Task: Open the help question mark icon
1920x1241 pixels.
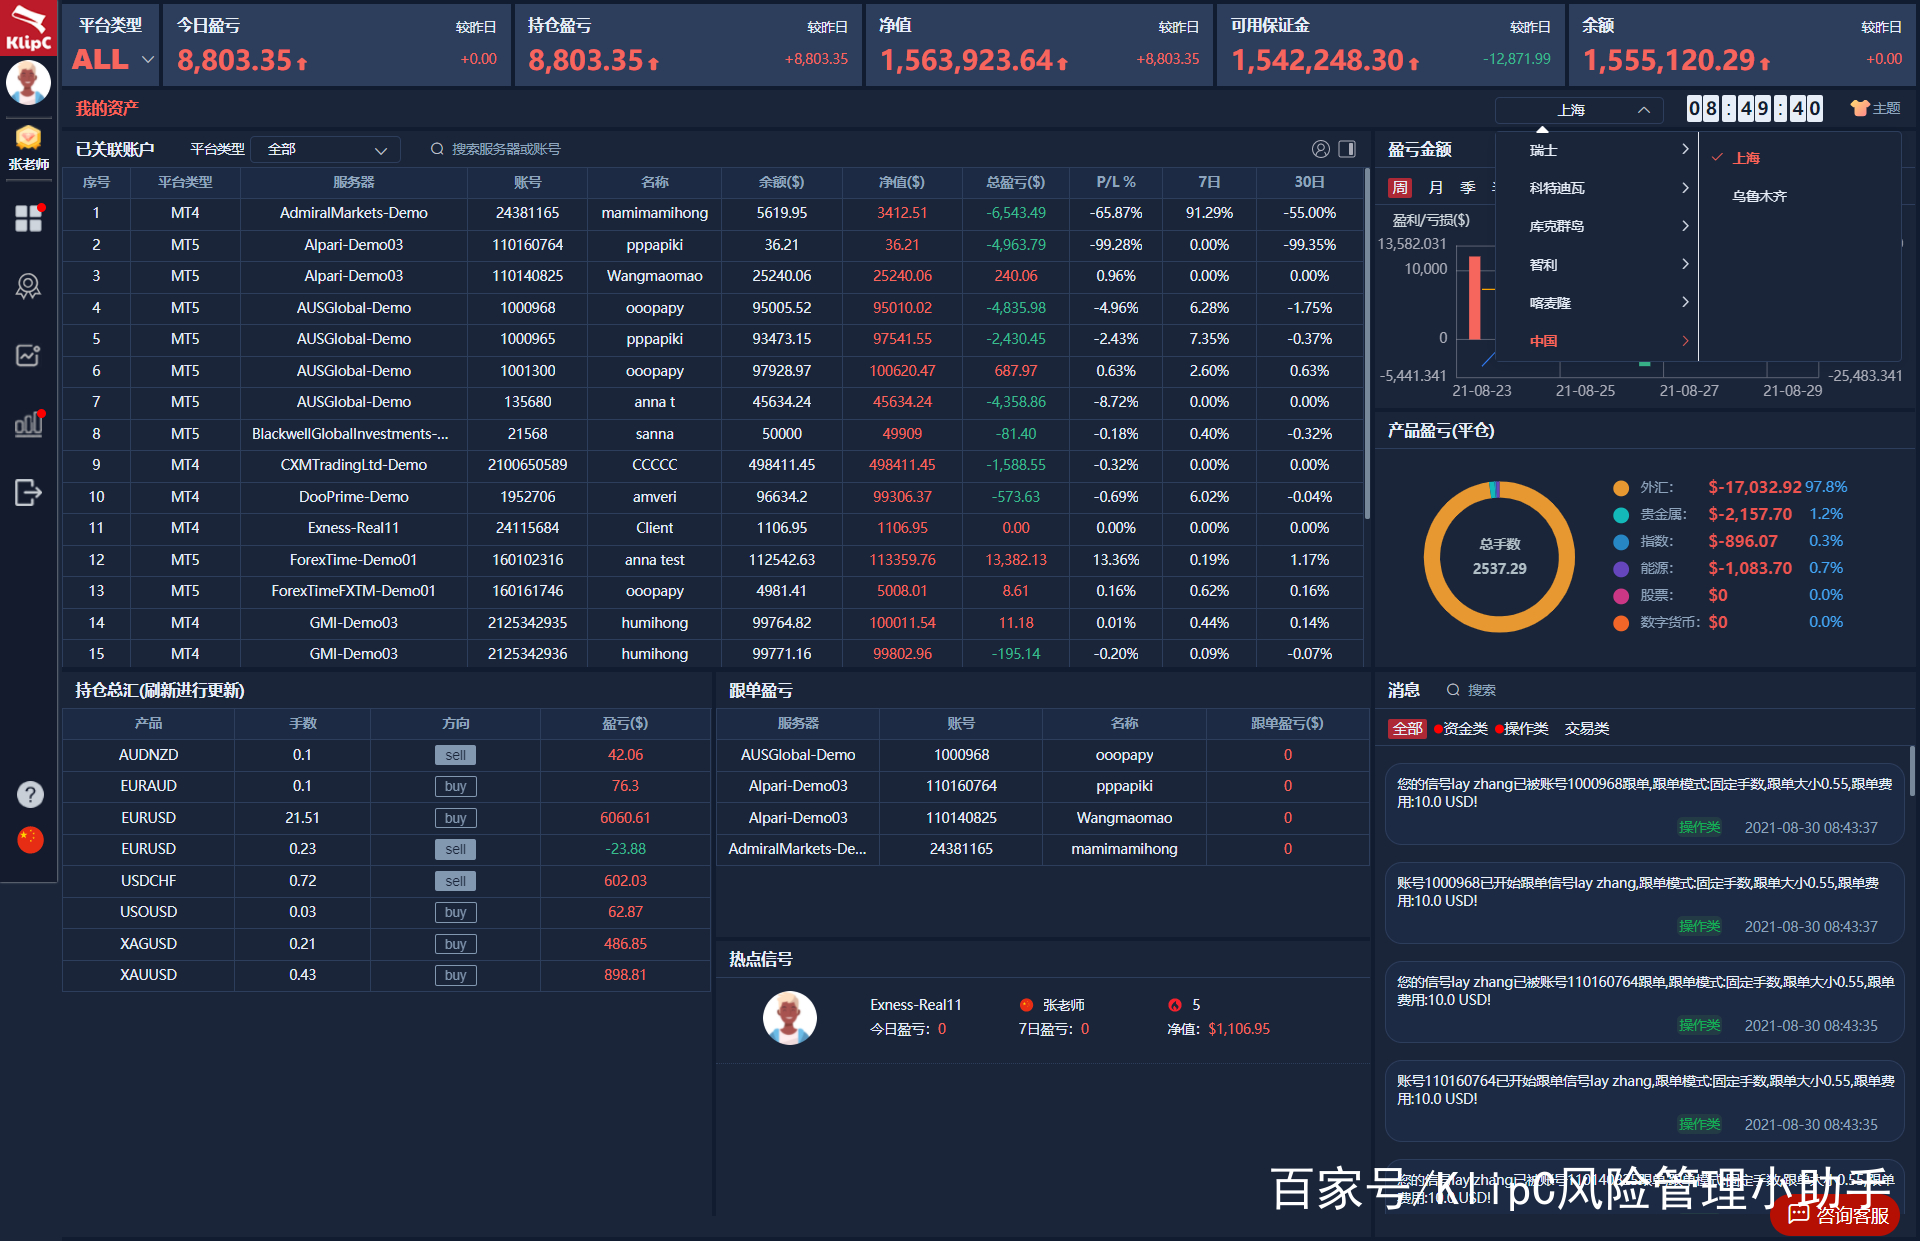Action: pyautogui.click(x=30, y=794)
